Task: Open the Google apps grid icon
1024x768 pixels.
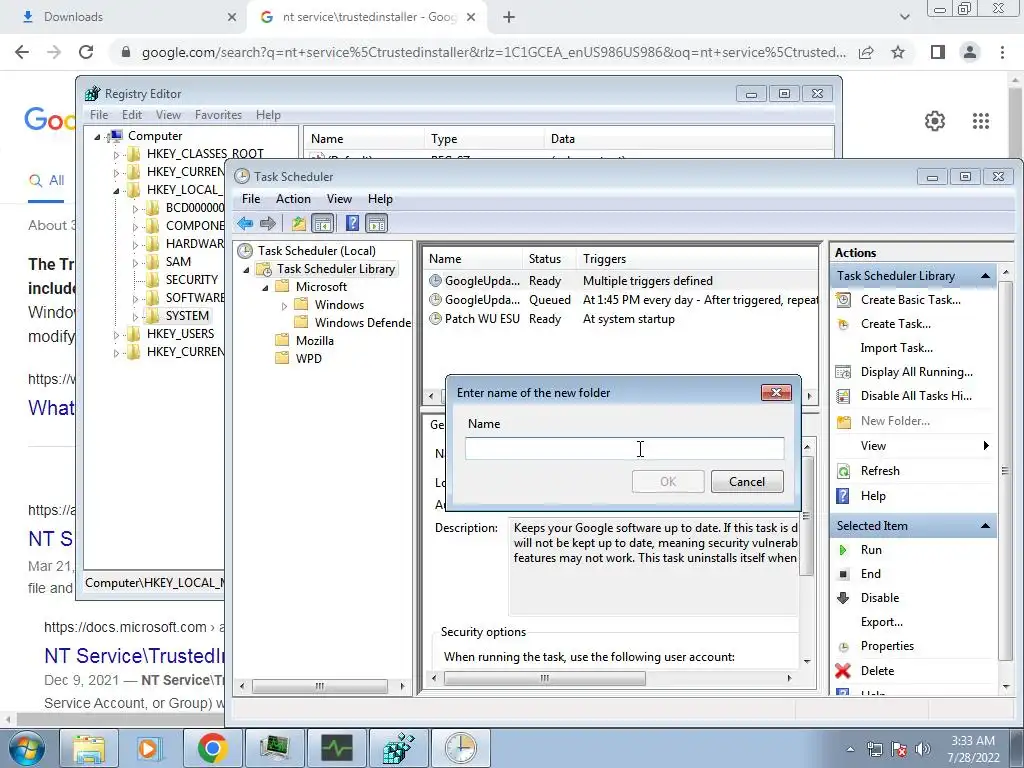Action: point(981,121)
